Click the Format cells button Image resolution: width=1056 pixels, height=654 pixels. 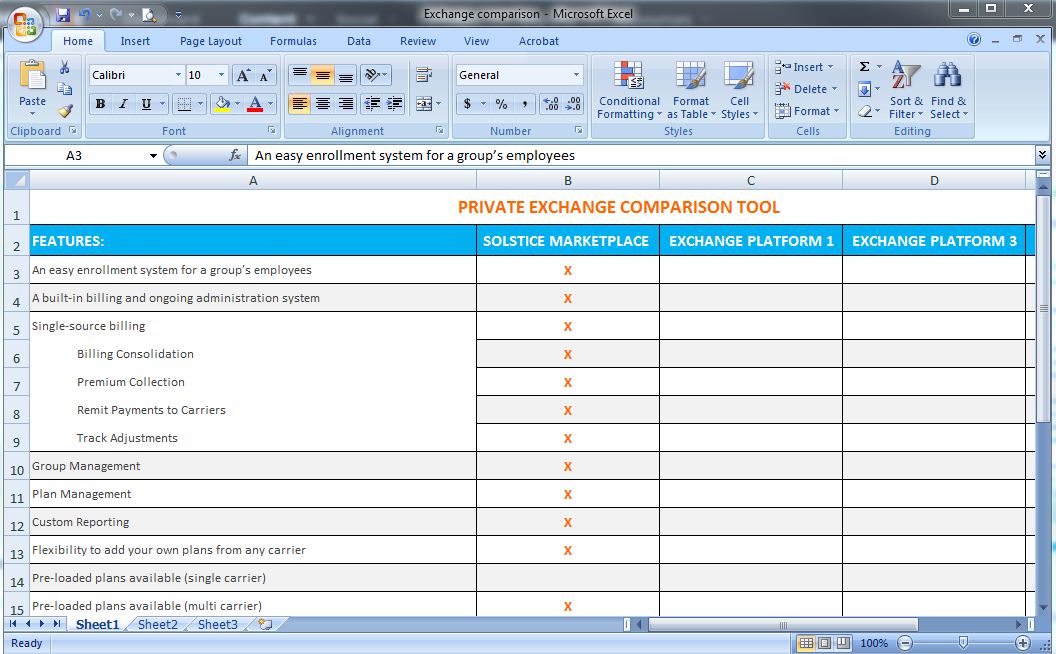pos(807,111)
